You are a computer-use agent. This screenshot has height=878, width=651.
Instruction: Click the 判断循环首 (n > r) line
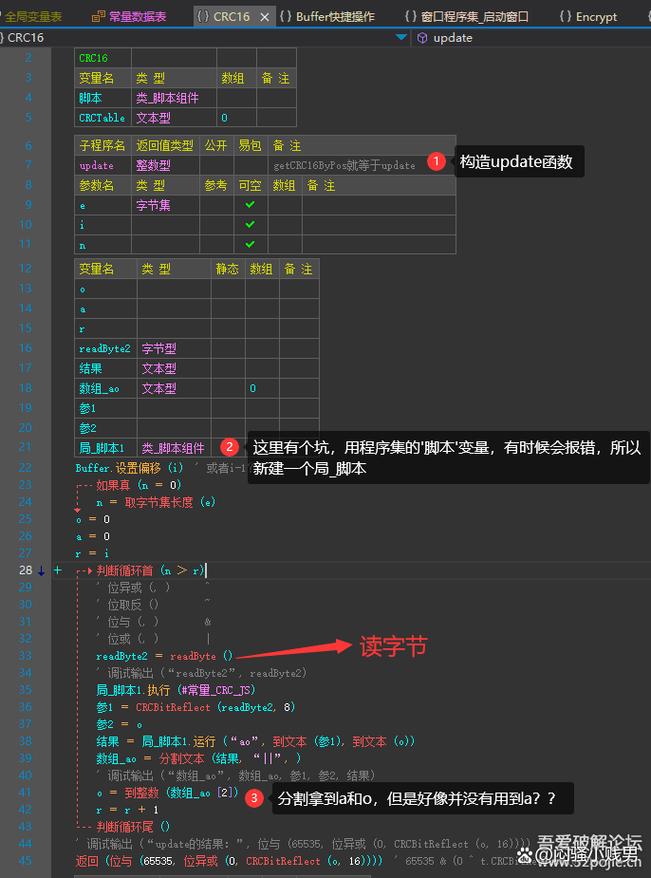(150, 571)
